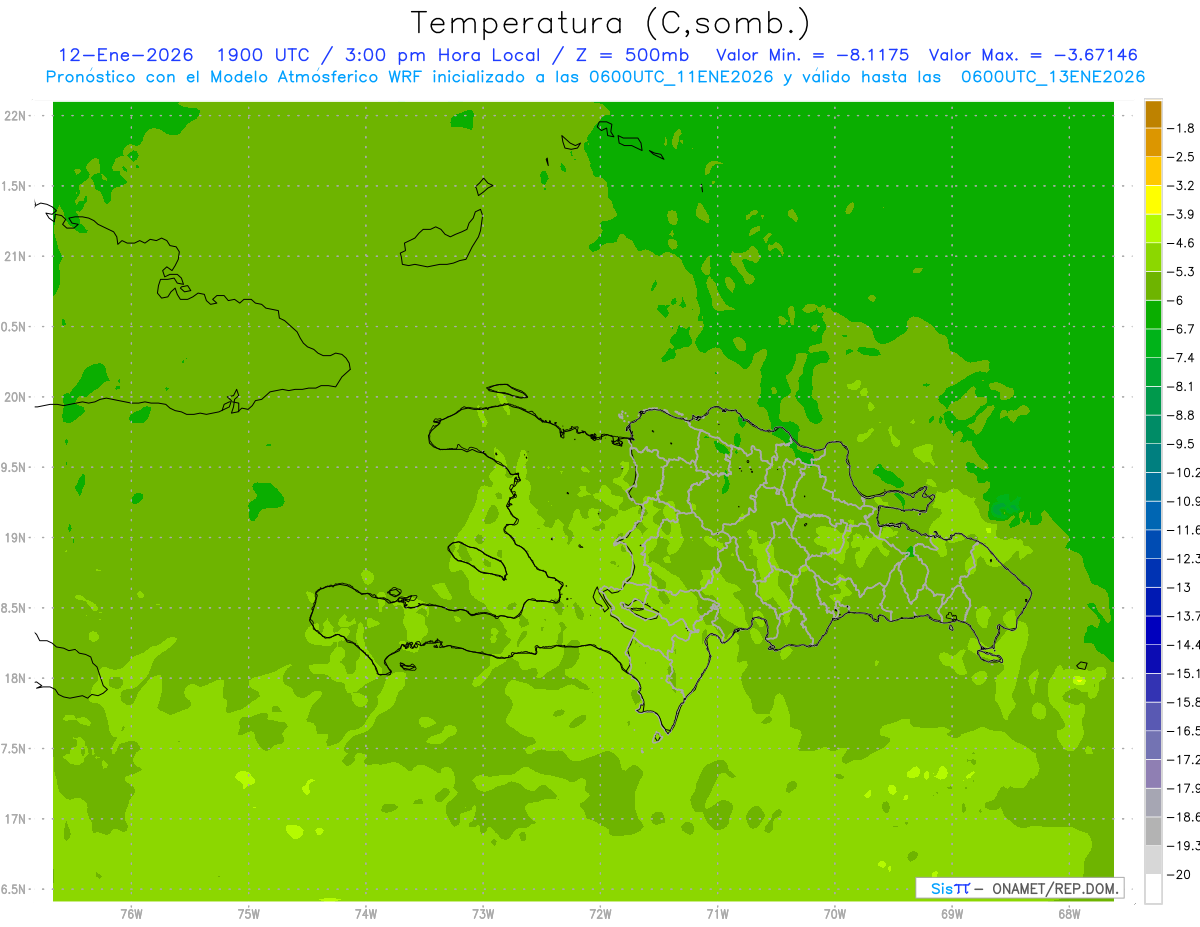The width and height of the screenshot is (1200, 927).
Task: Click the brown-orange swatch above the -1.8 label
Action: click(x=1153, y=114)
